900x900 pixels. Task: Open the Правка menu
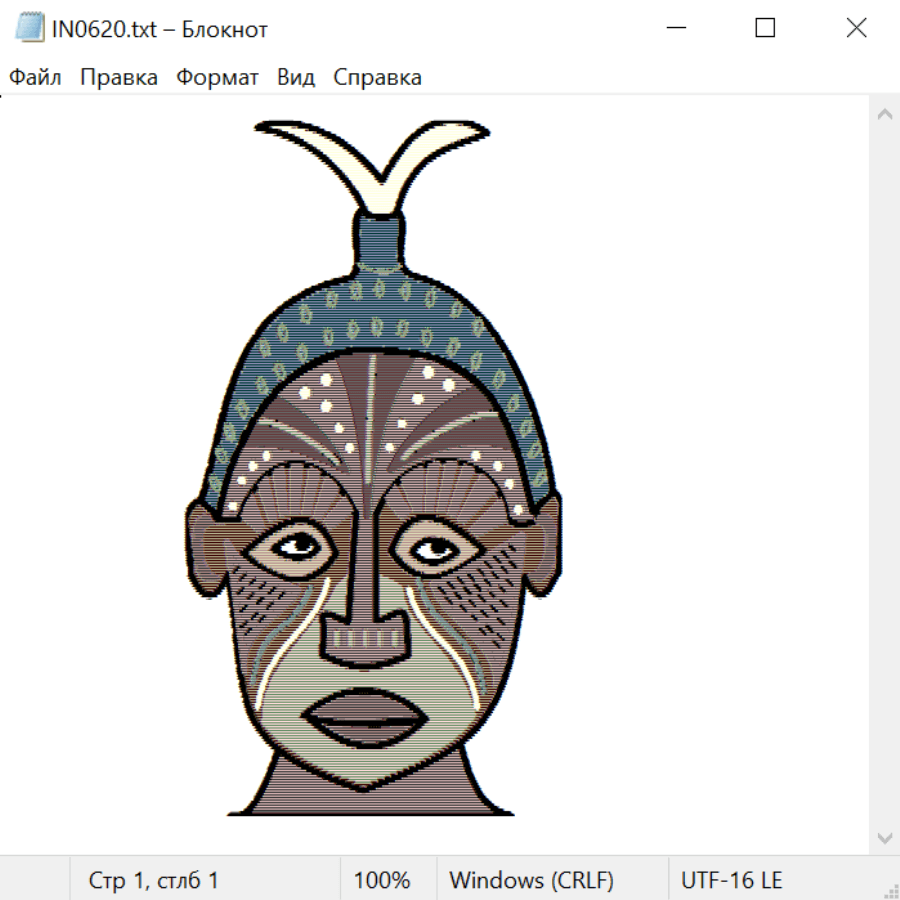(x=118, y=78)
